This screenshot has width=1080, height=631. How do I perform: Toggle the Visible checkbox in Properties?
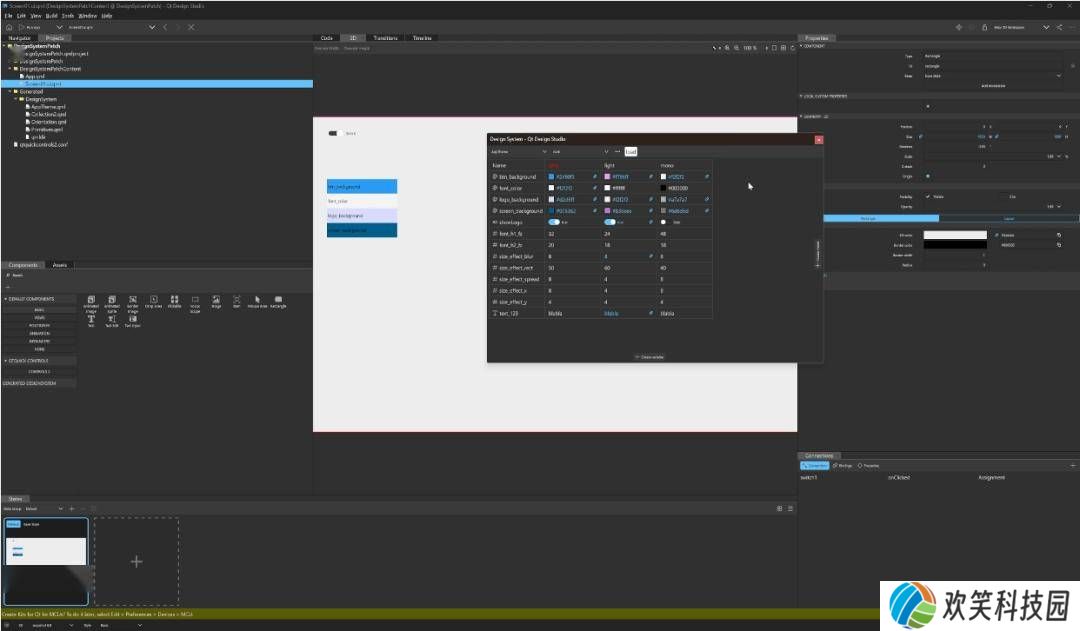pos(928,197)
